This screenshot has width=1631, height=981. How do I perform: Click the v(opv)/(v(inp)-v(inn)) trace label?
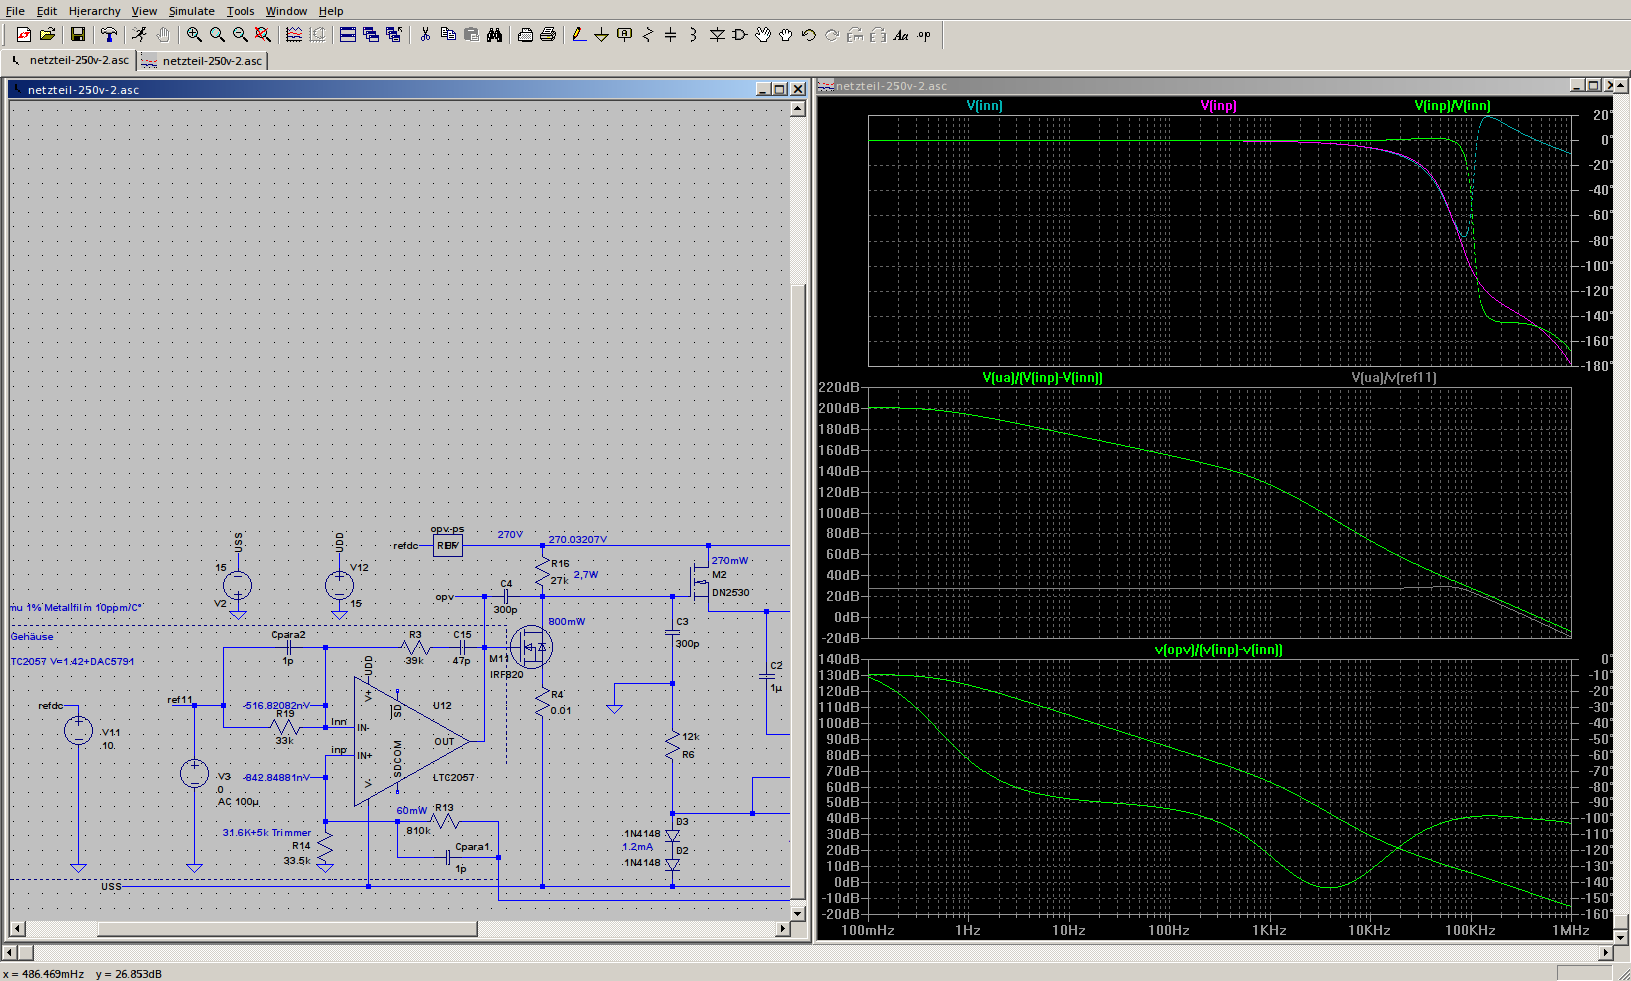click(x=1218, y=649)
